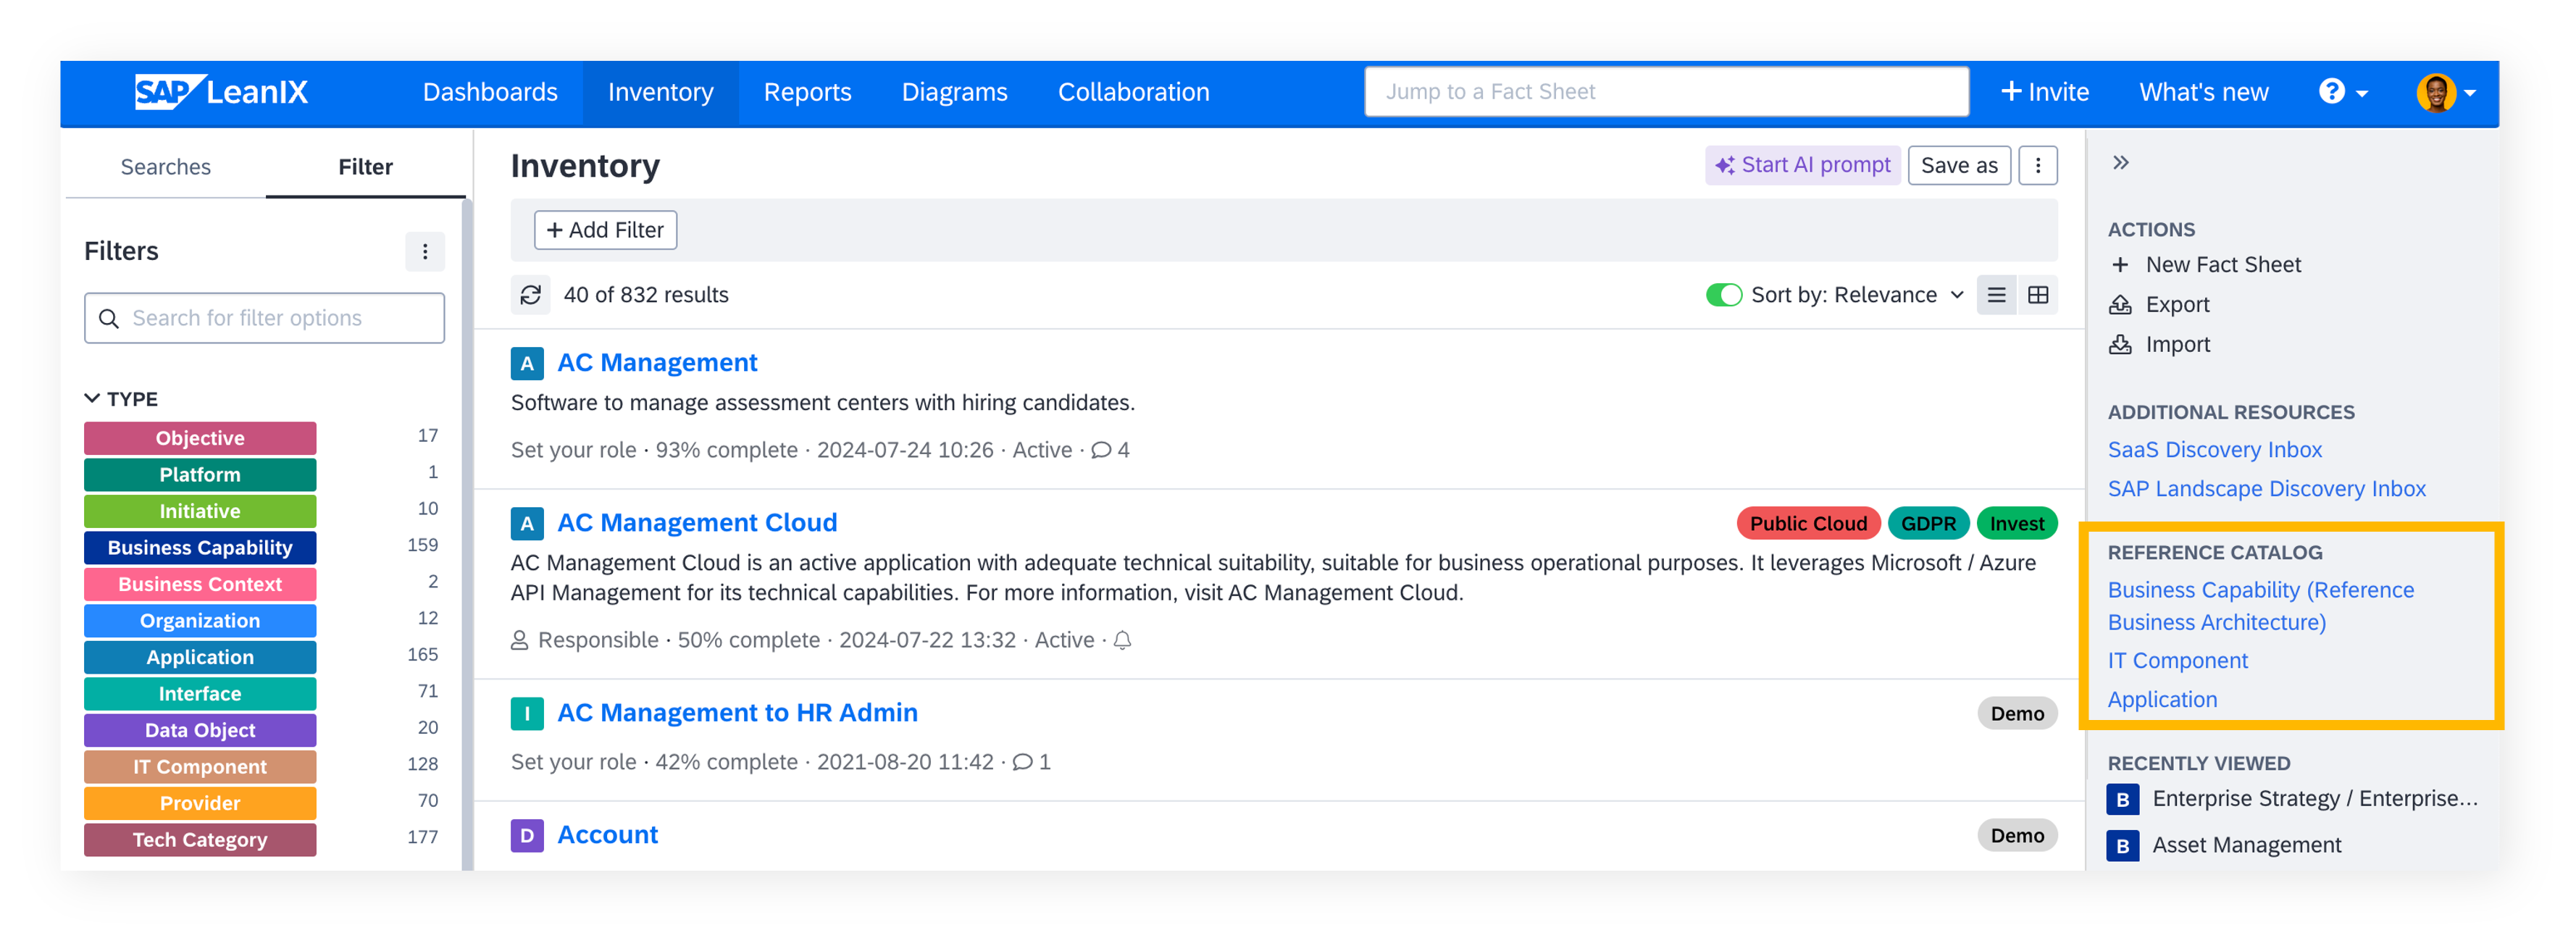Open SAP Landscape Discovery Inbox link
Image resolution: width=2576 pixels, height=946 pixels.
pos(2266,489)
